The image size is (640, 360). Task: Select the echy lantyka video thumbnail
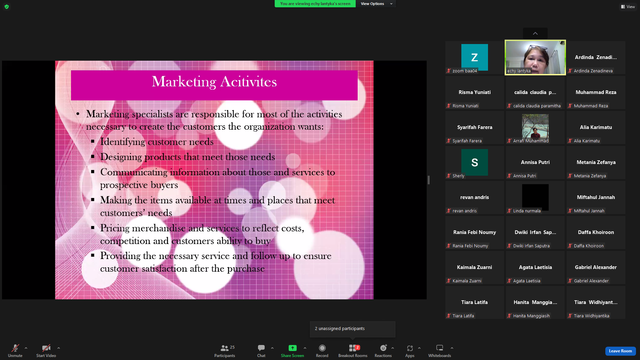pos(535,58)
